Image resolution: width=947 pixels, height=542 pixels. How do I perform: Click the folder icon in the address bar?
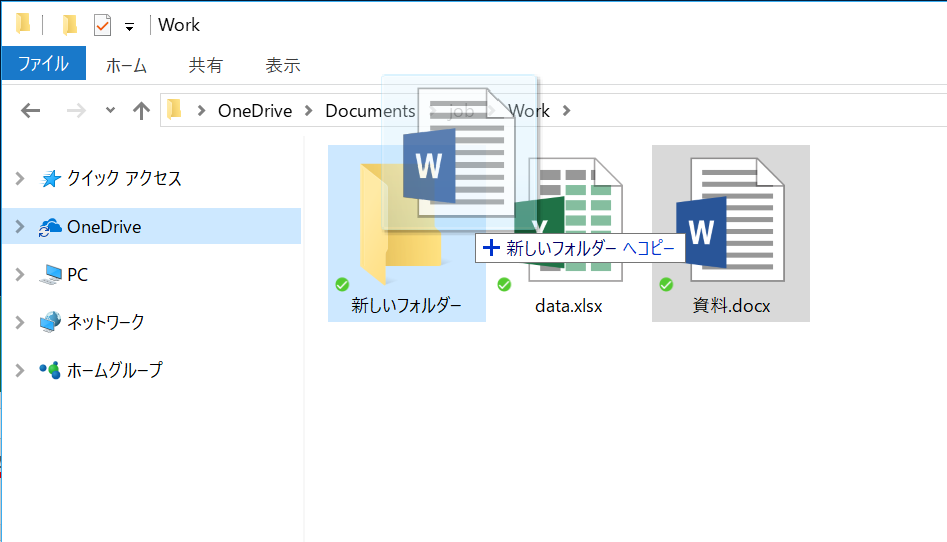click(x=174, y=109)
